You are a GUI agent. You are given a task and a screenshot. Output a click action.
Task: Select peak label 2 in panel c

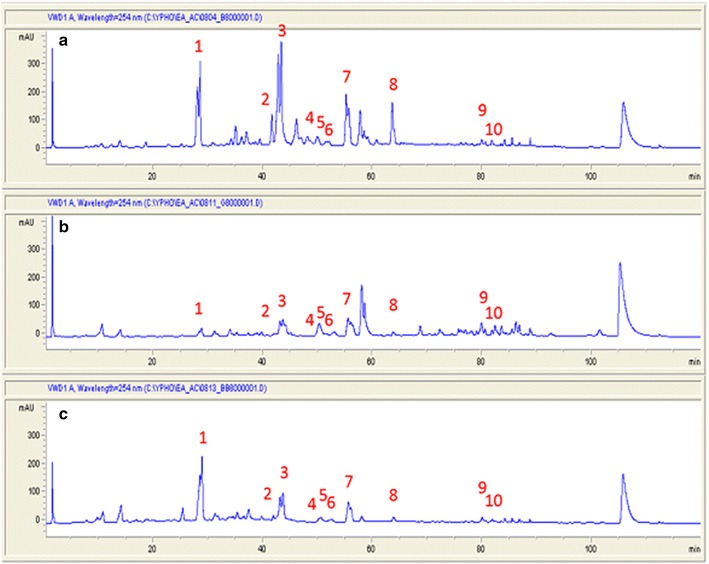click(x=267, y=494)
